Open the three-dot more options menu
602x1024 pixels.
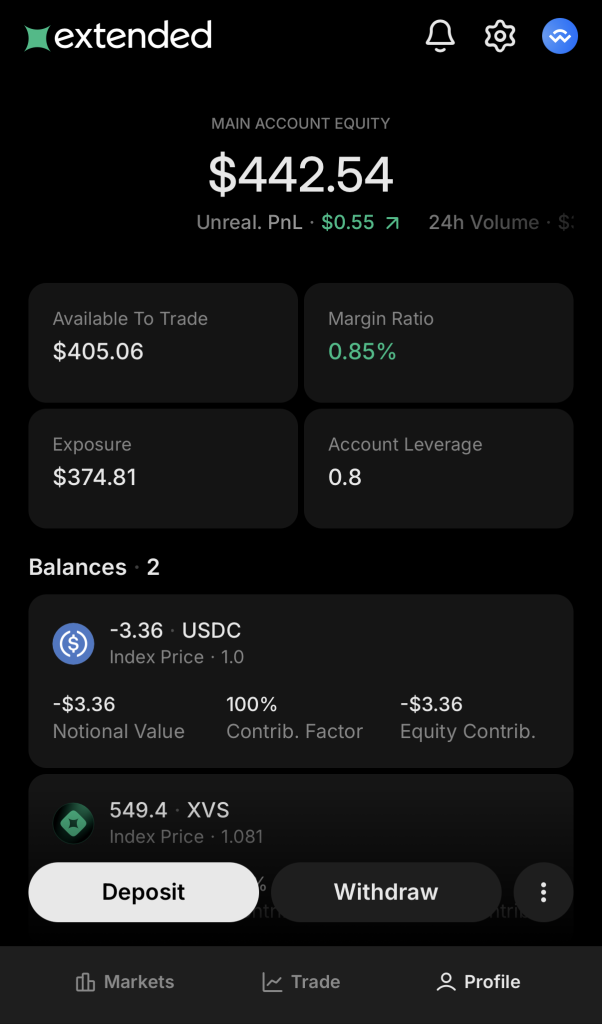pos(543,892)
